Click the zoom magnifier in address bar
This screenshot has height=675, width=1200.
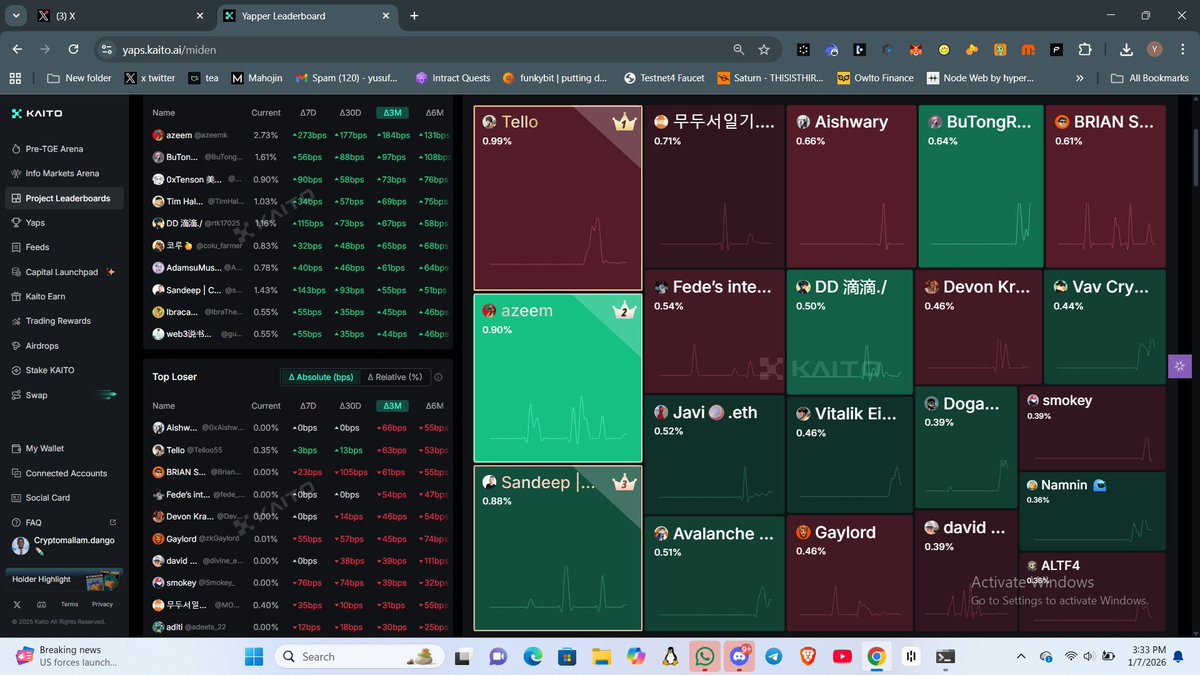(738, 49)
